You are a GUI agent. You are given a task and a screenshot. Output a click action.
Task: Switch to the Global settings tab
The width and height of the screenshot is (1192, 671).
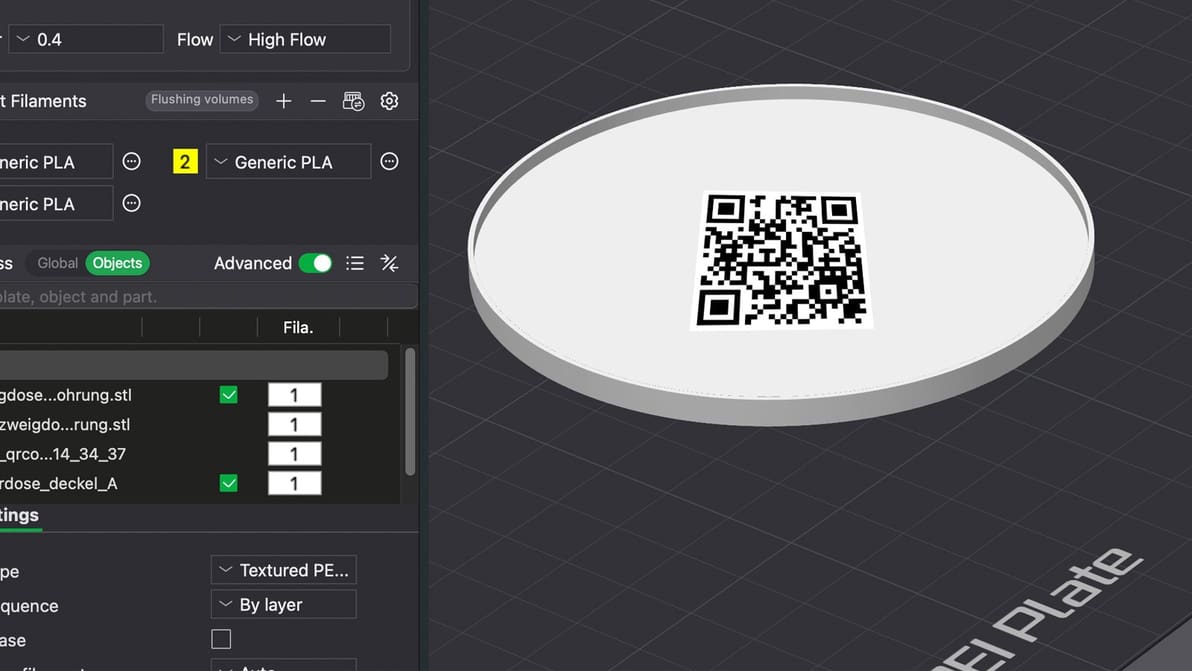coord(57,263)
